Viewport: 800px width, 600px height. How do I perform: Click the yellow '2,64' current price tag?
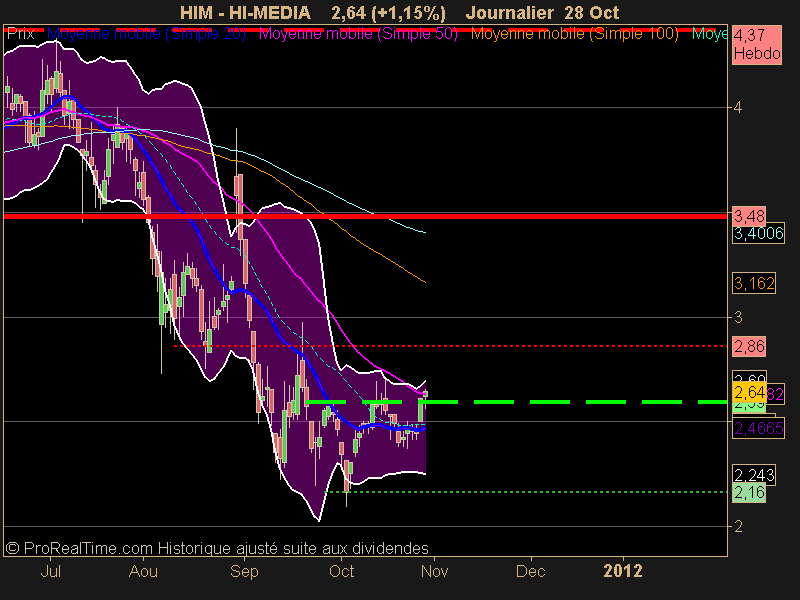(x=749, y=392)
